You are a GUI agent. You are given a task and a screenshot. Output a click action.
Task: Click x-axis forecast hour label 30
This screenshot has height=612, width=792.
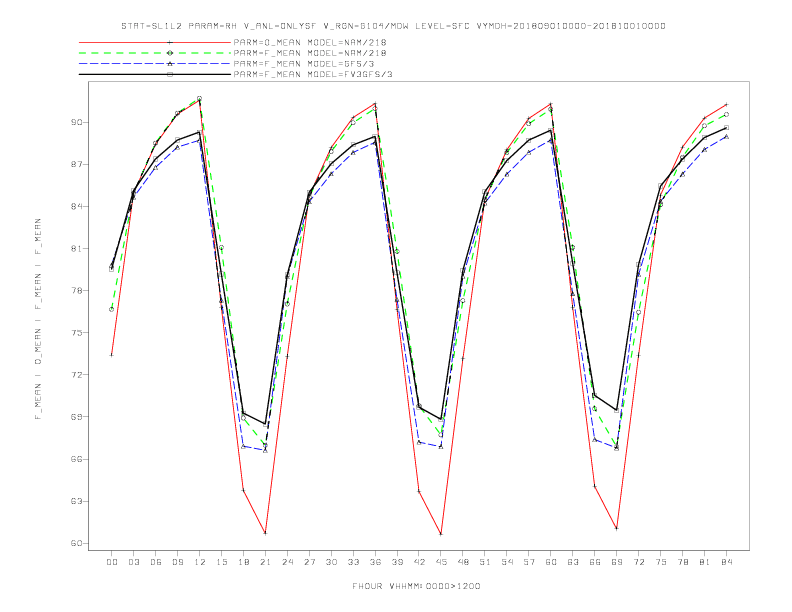coord(331,562)
